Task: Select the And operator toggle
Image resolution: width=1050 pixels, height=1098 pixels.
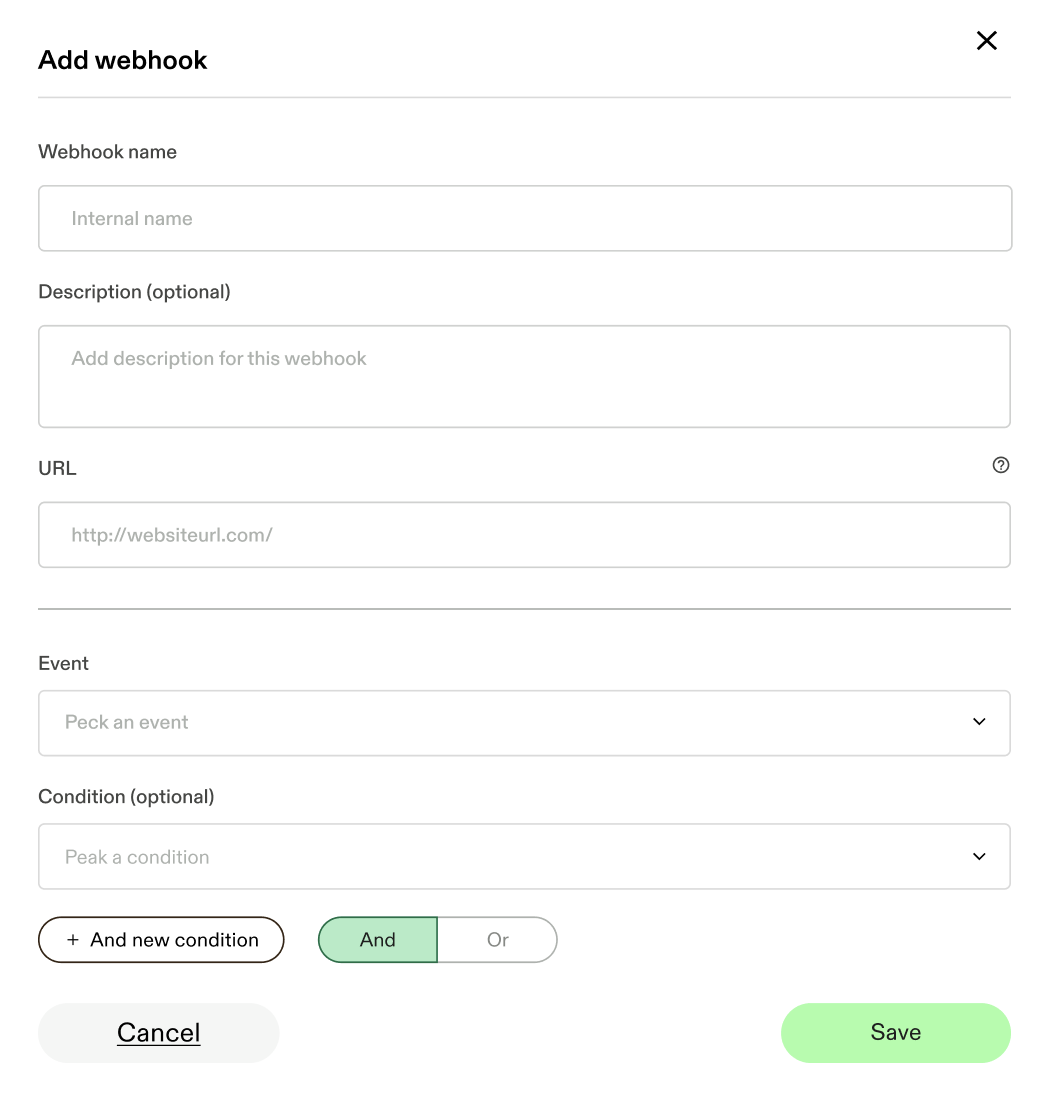Action: 378,940
